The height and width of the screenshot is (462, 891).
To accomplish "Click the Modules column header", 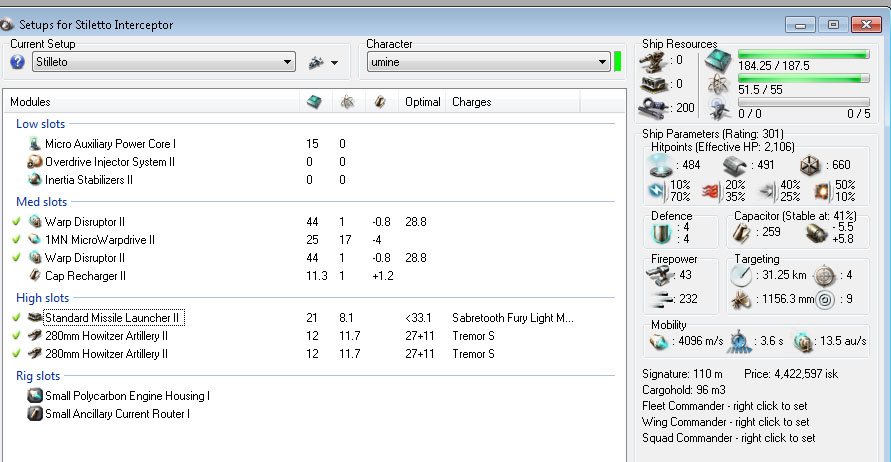I will coord(30,102).
